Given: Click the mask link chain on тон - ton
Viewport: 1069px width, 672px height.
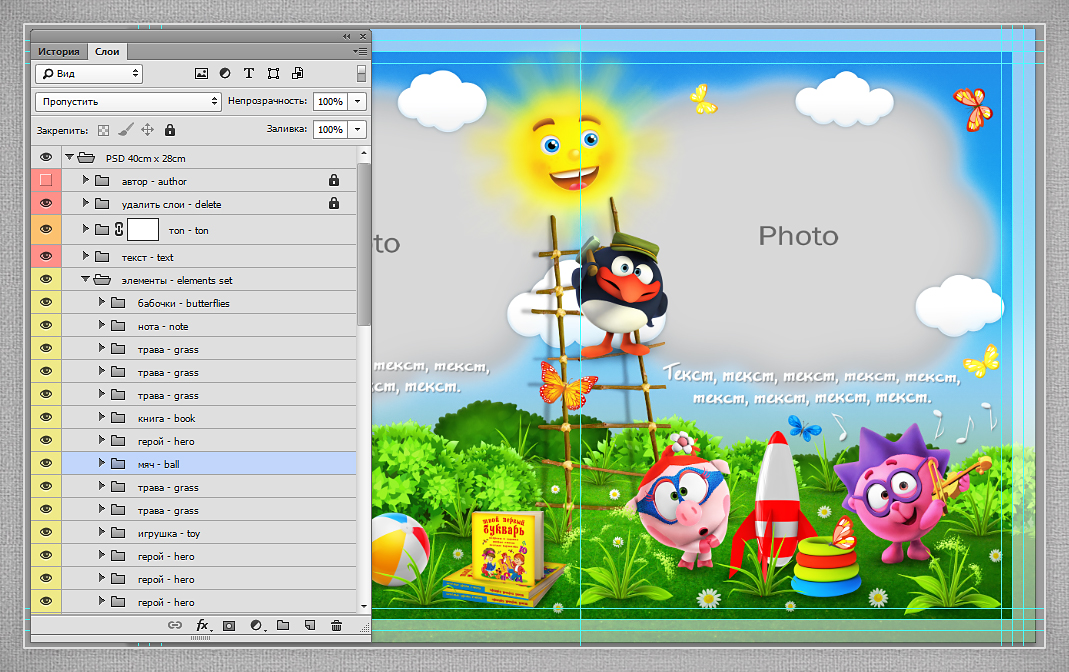Looking at the screenshot, I should point(119,229).
